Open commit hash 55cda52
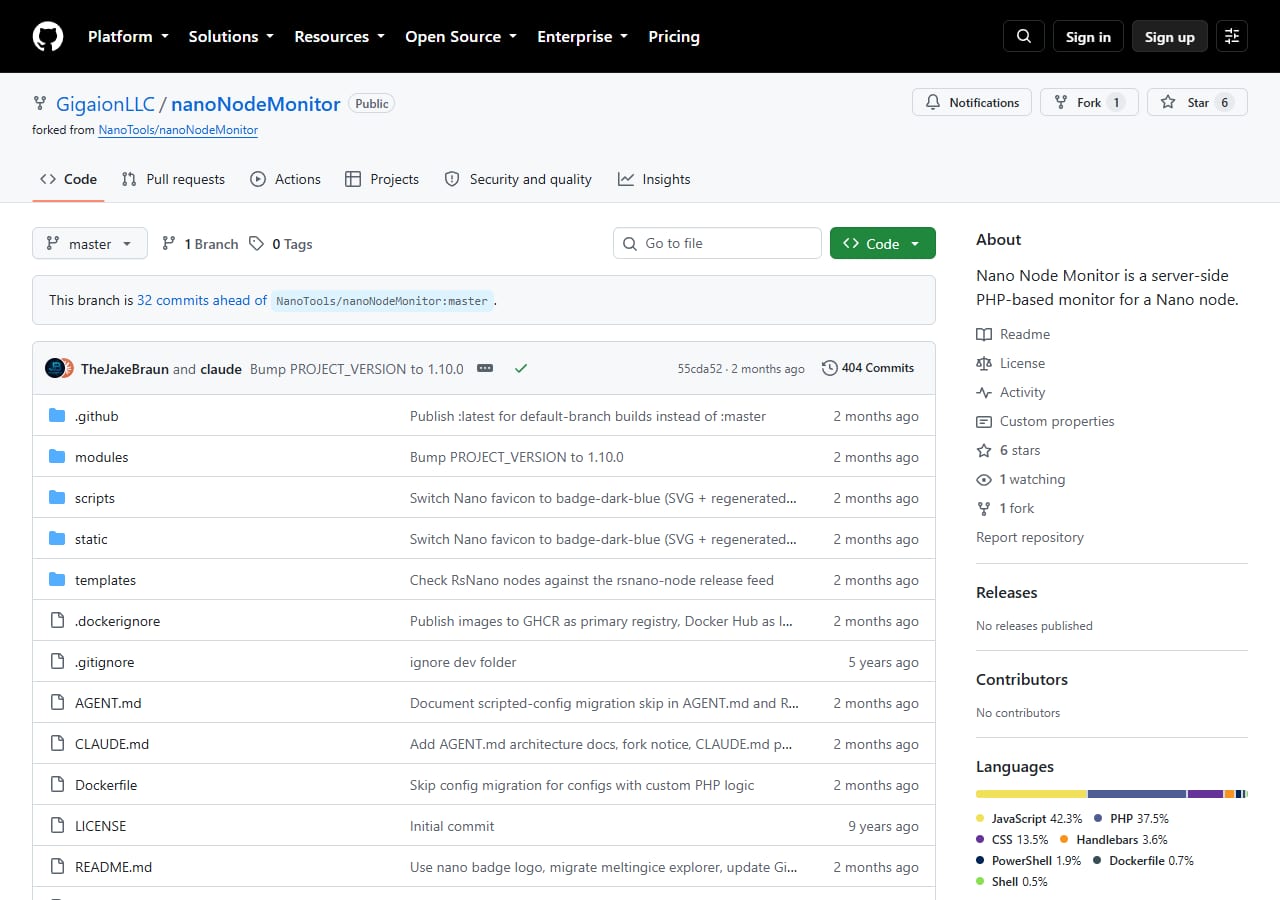Viewport: 1280px width, 900px height. coord(700,369)
